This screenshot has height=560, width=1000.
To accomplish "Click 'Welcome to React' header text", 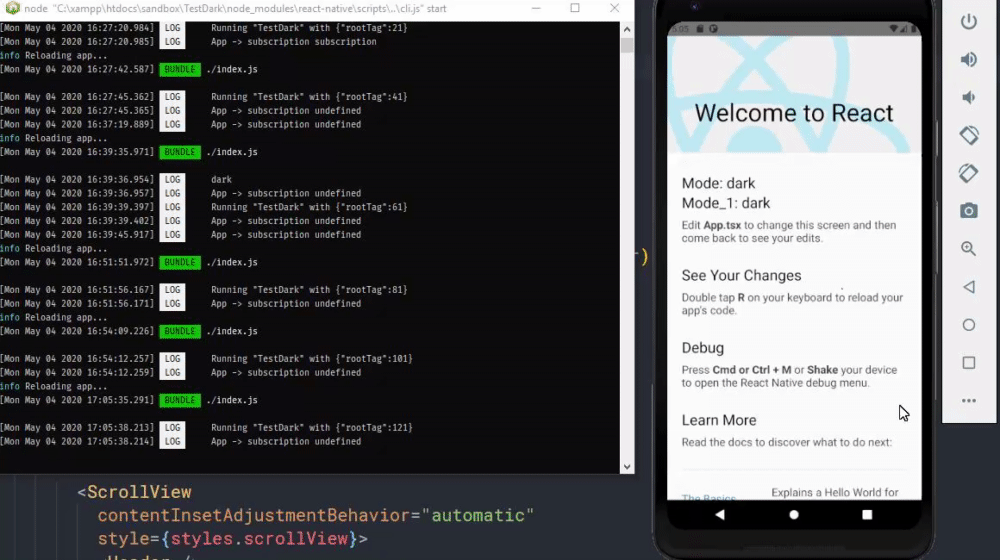I will click(x=793, y=113).
